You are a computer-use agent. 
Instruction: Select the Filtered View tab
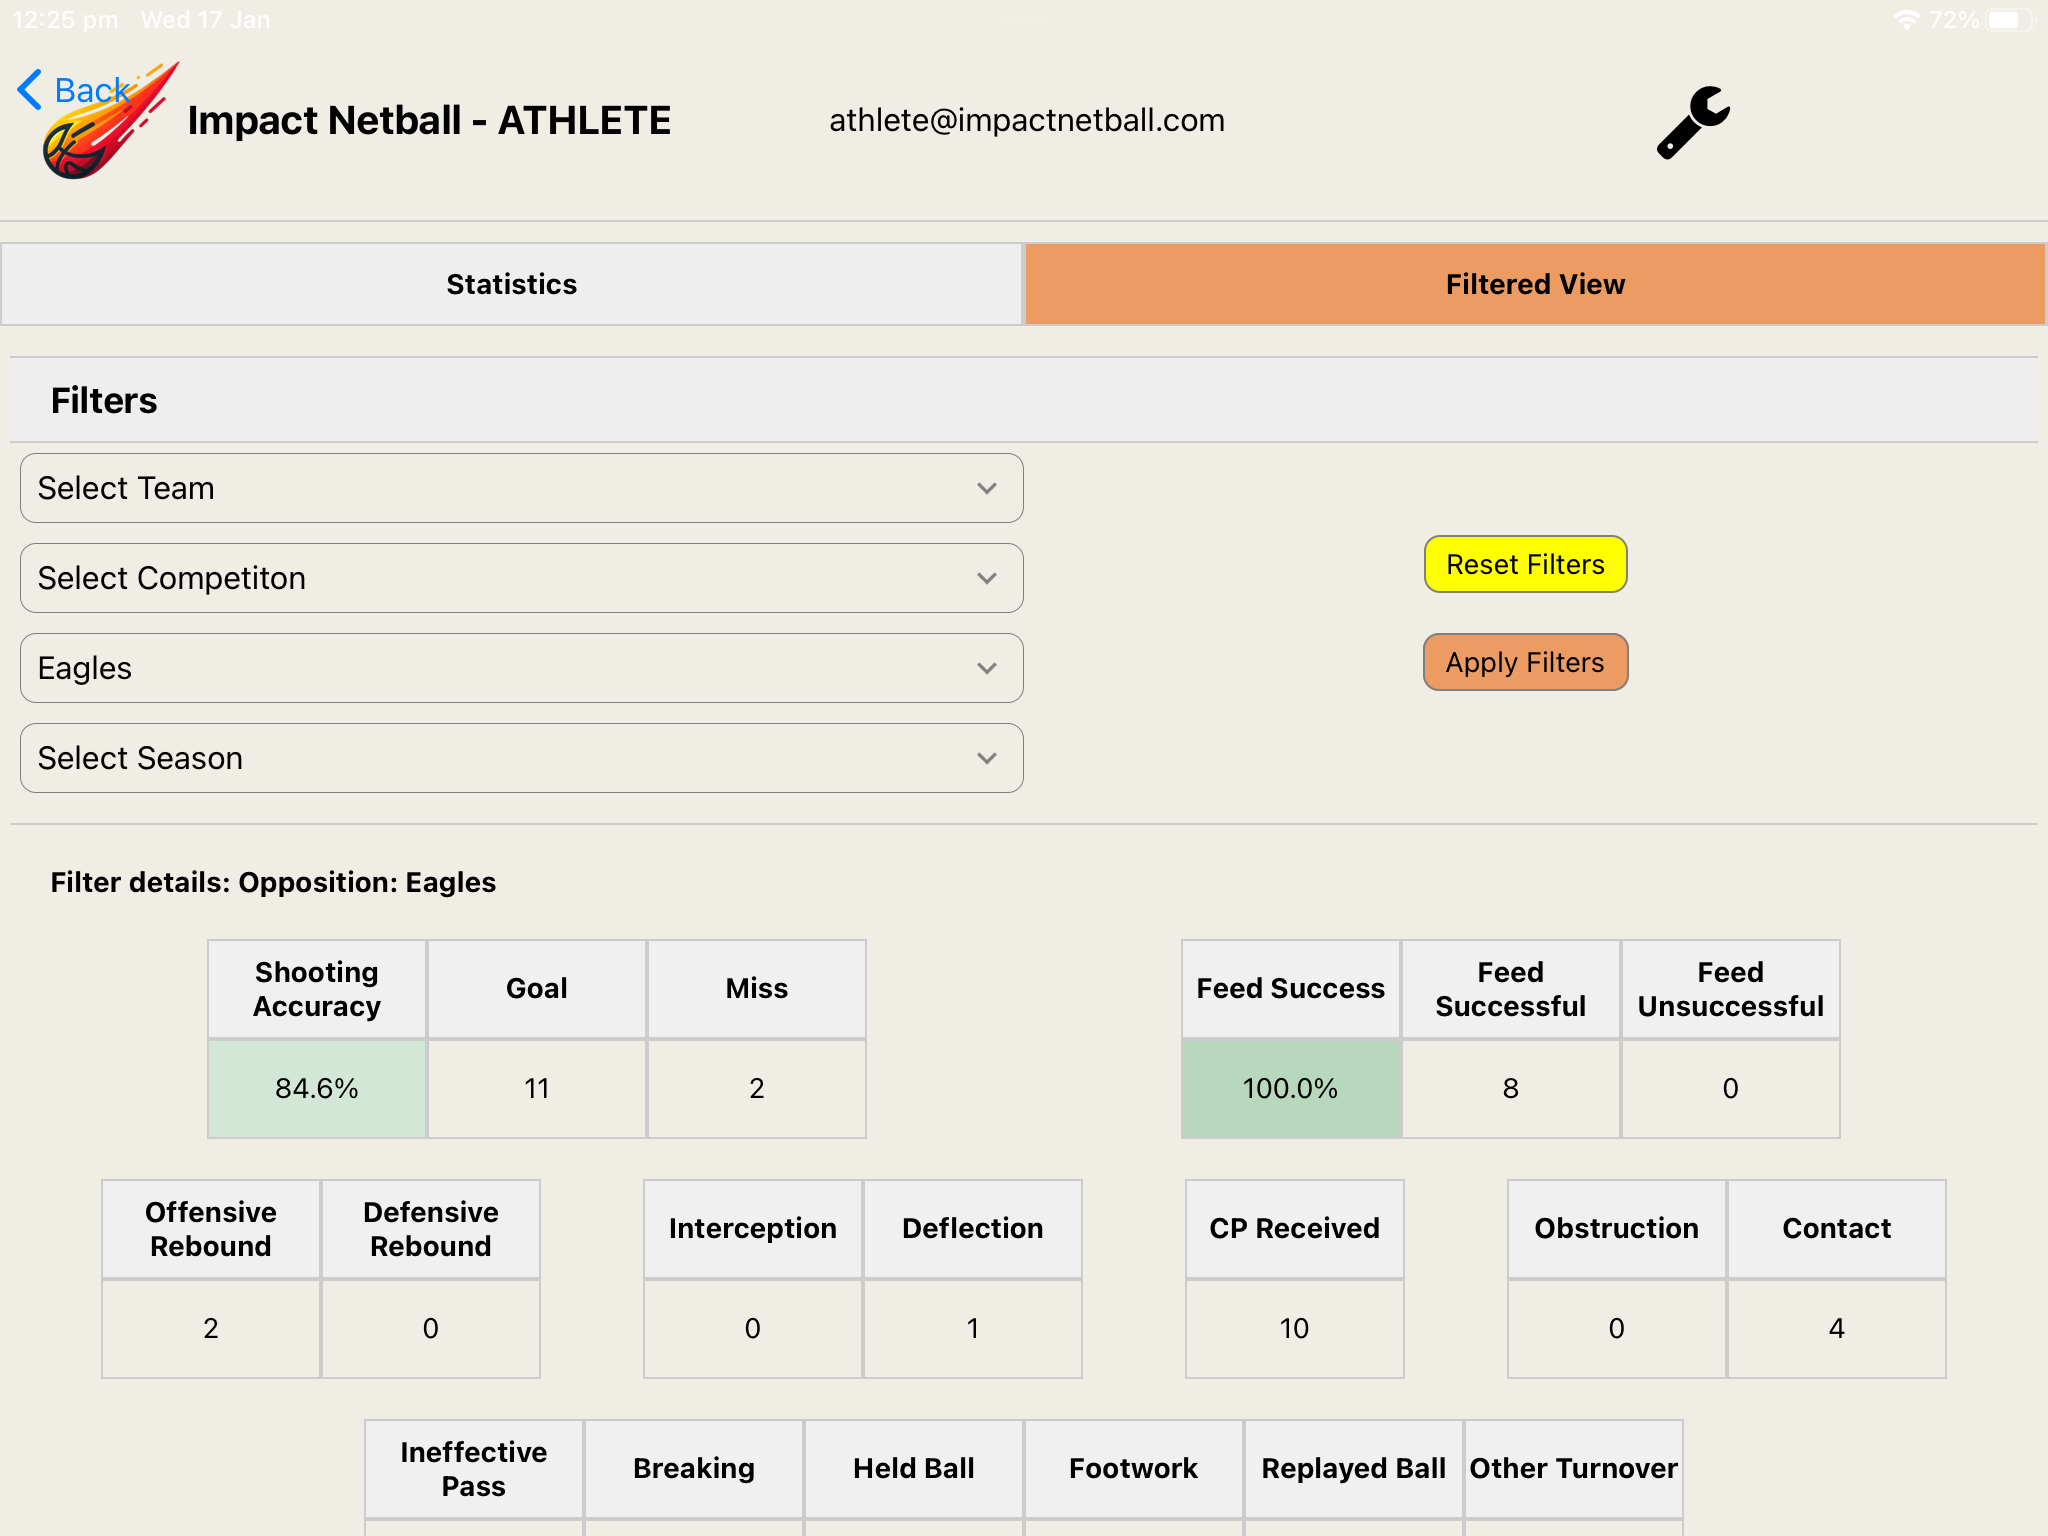(x=1534, y=284)
